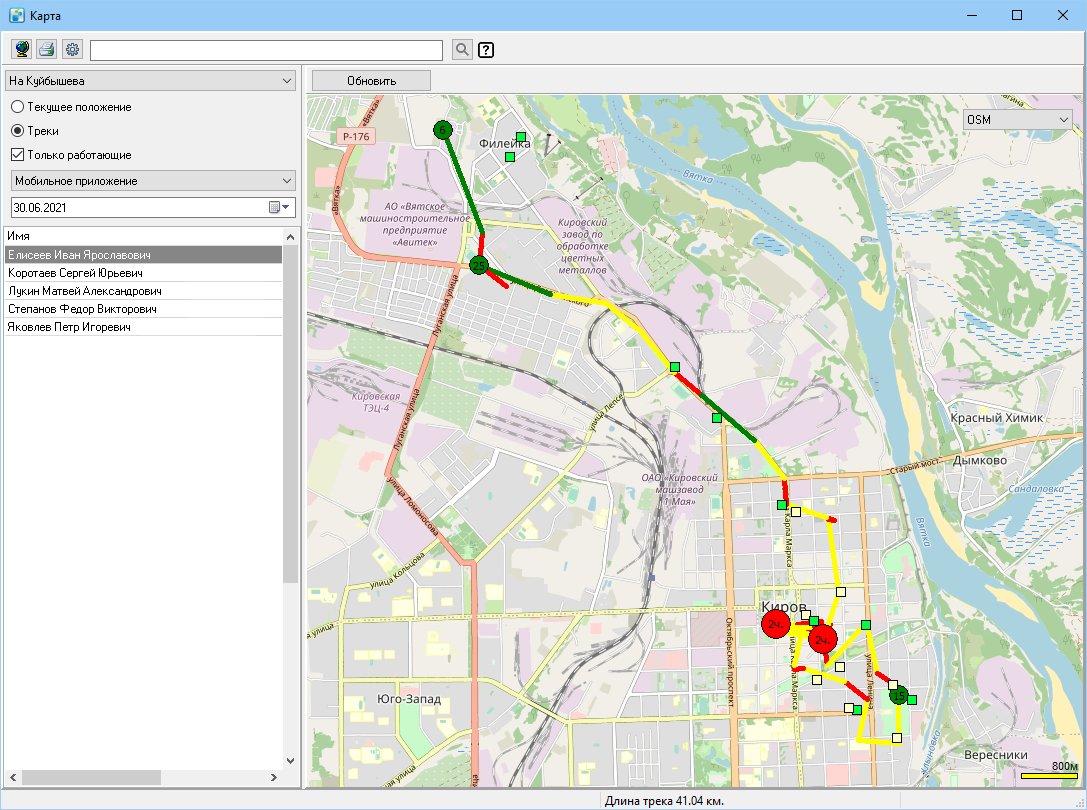Screen dimensions: 1087x810
Task: Click the Обновить button
Action: tap(372, 80)
